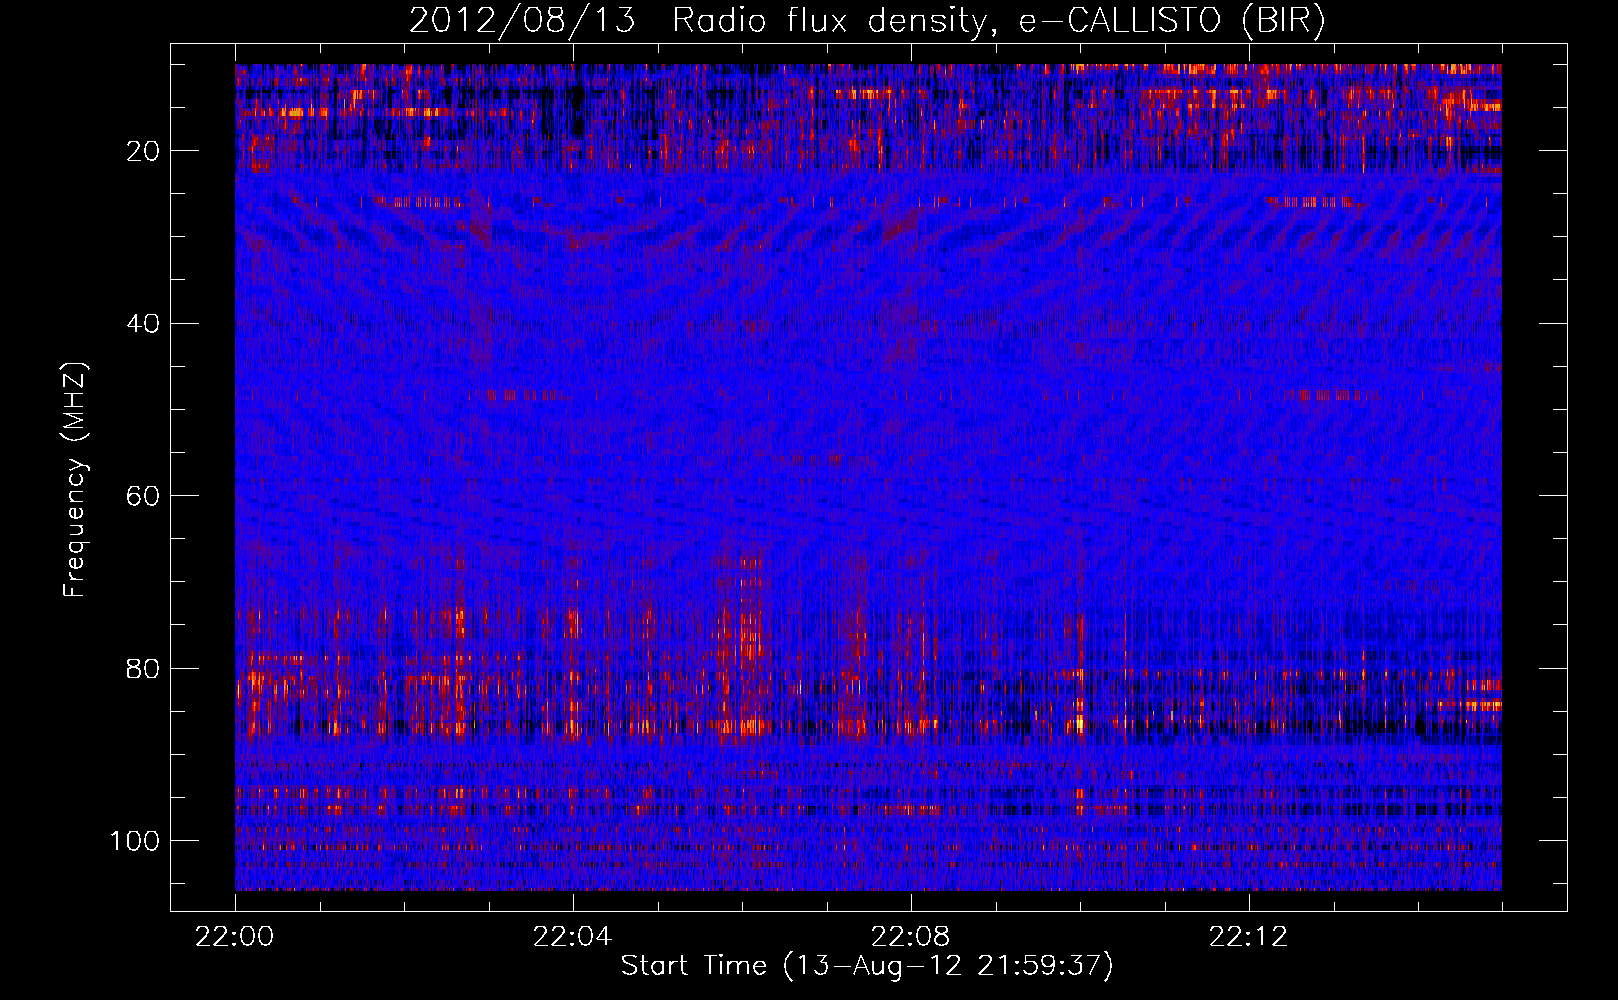The height and width of the screenshot is (1000, 1618).
Task: Click the '22:00' time tick label
Action: (x=235, y=937)
